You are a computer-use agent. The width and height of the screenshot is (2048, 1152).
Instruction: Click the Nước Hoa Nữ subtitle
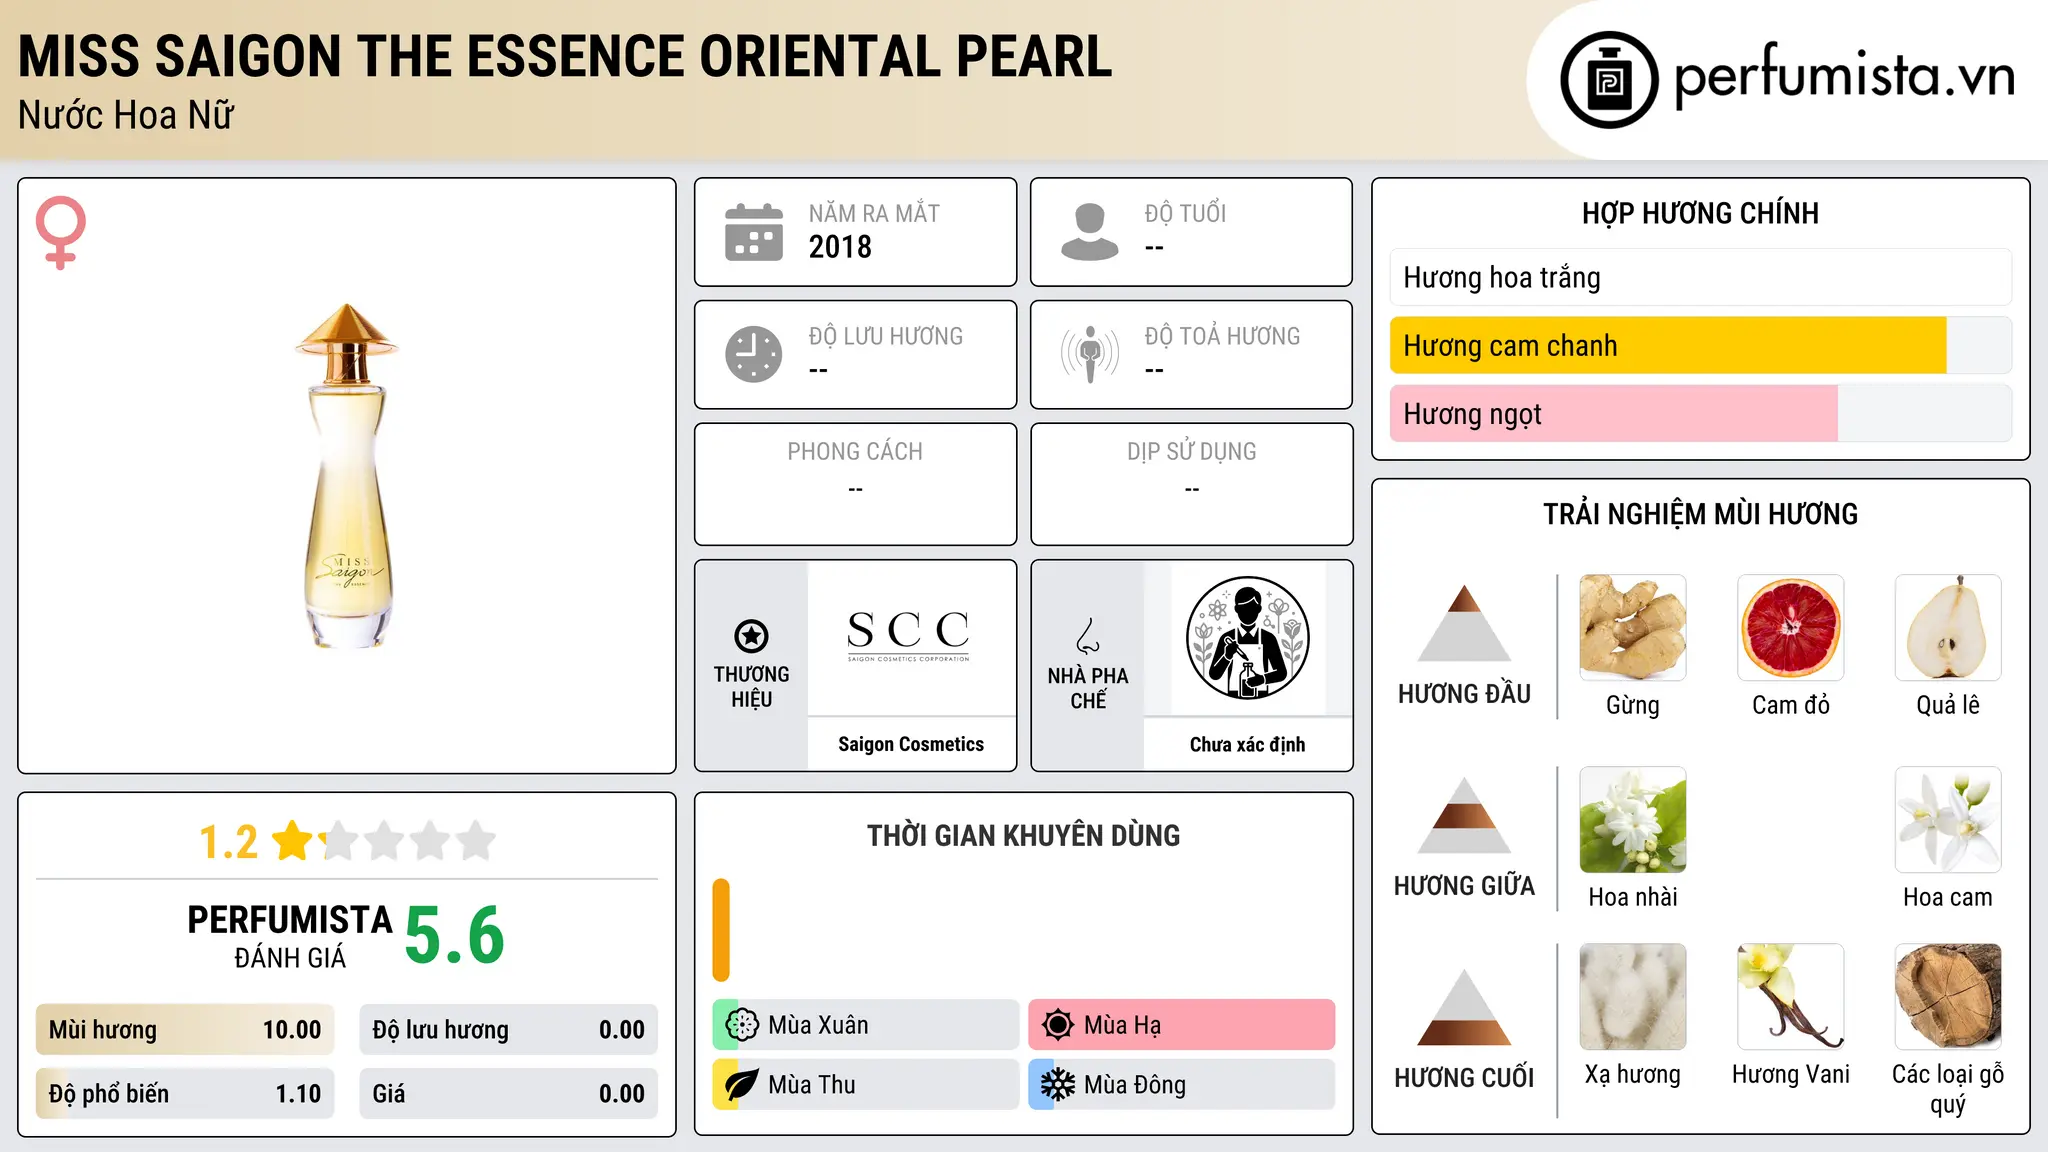click(126, 116)
